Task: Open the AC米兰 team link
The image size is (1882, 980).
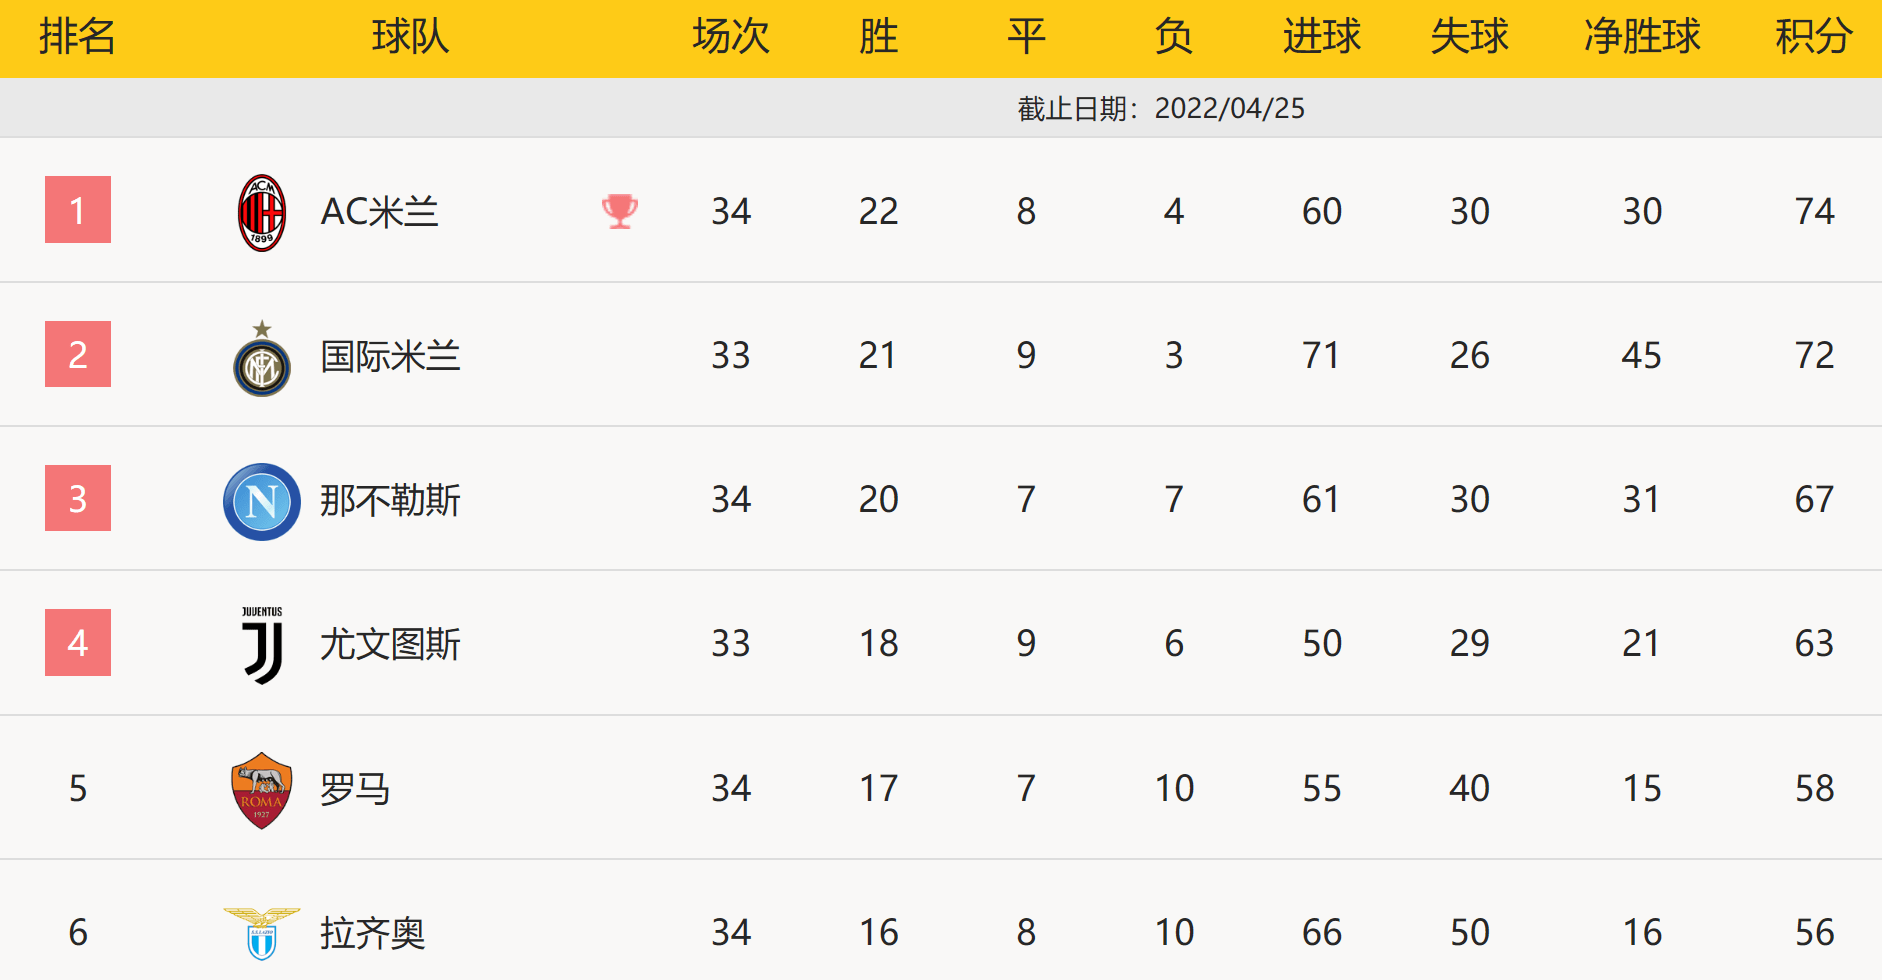Action: click(x=379, y=212)
